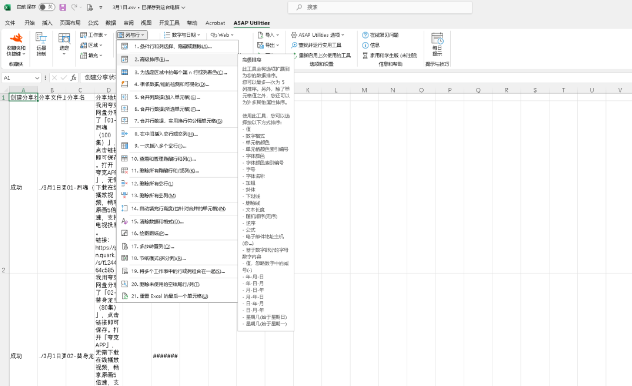Expand the Fill (填充) dropdown in ribbon
The width and height of the screenshot is (632, 386).
(x=91, y=55)
